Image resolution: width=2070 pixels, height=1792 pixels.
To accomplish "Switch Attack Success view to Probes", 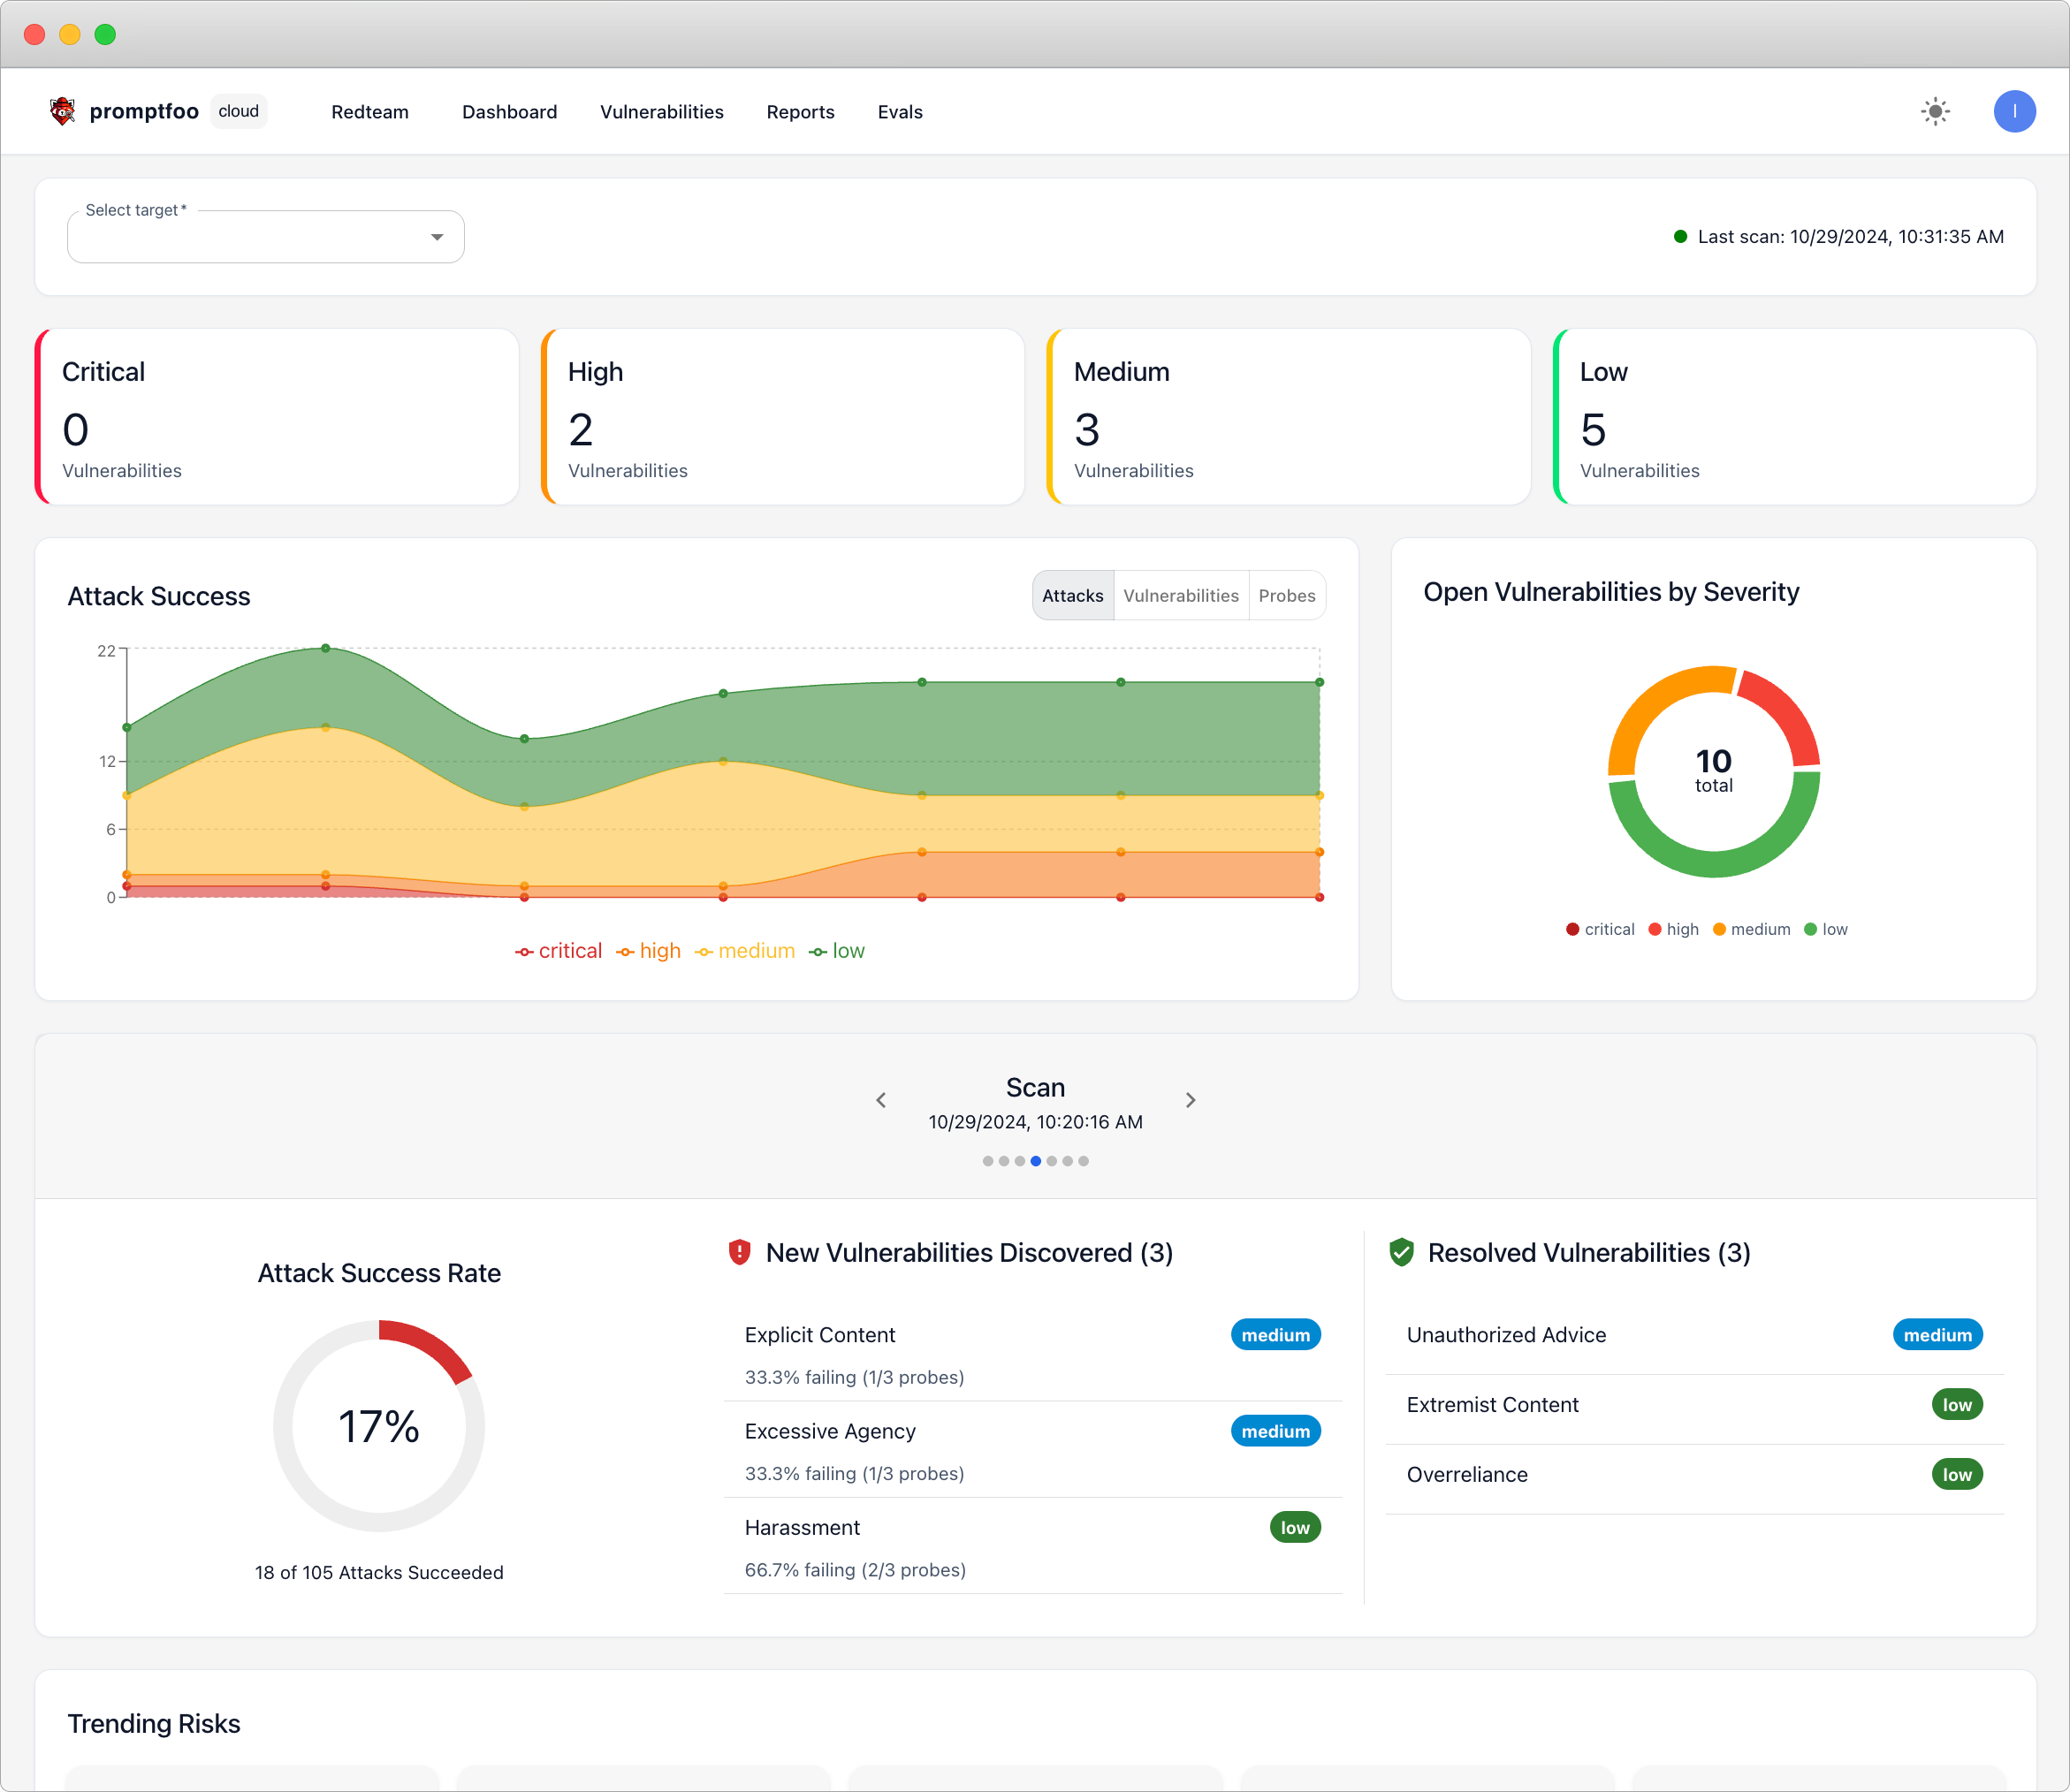I will (x=1287, y=595).
